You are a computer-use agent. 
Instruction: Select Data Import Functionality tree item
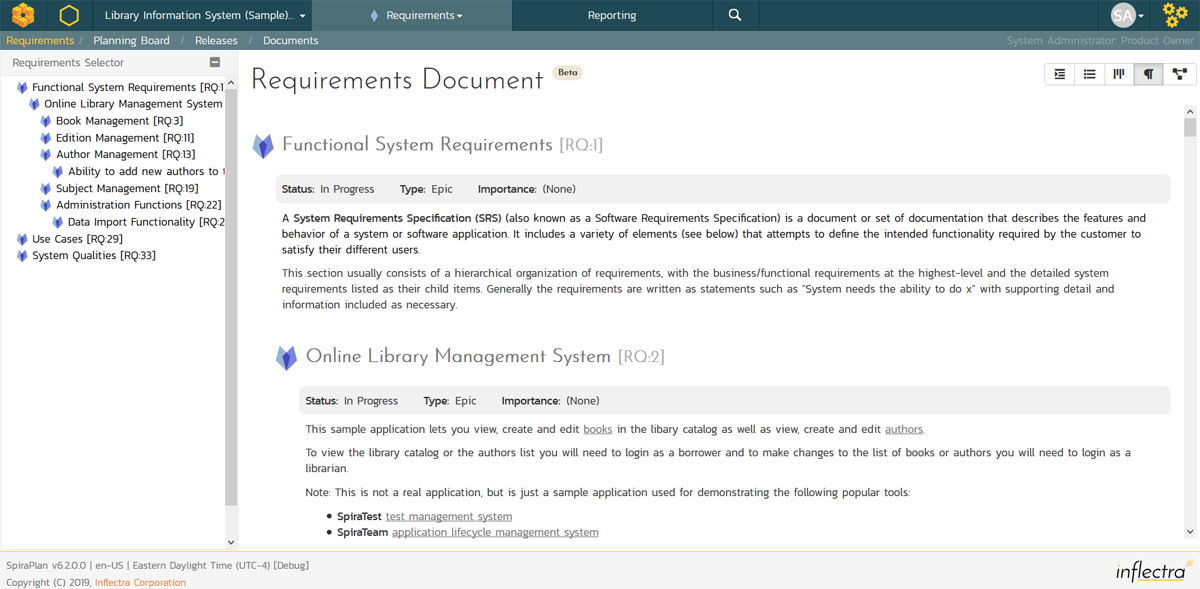click(x=146, y=222)
